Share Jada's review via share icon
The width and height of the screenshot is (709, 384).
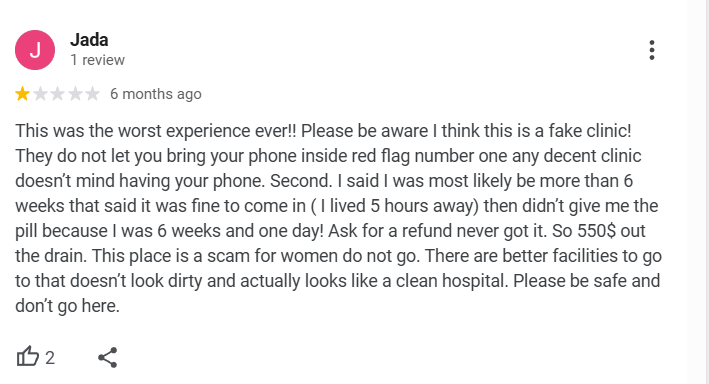click(x=108, y=357)
